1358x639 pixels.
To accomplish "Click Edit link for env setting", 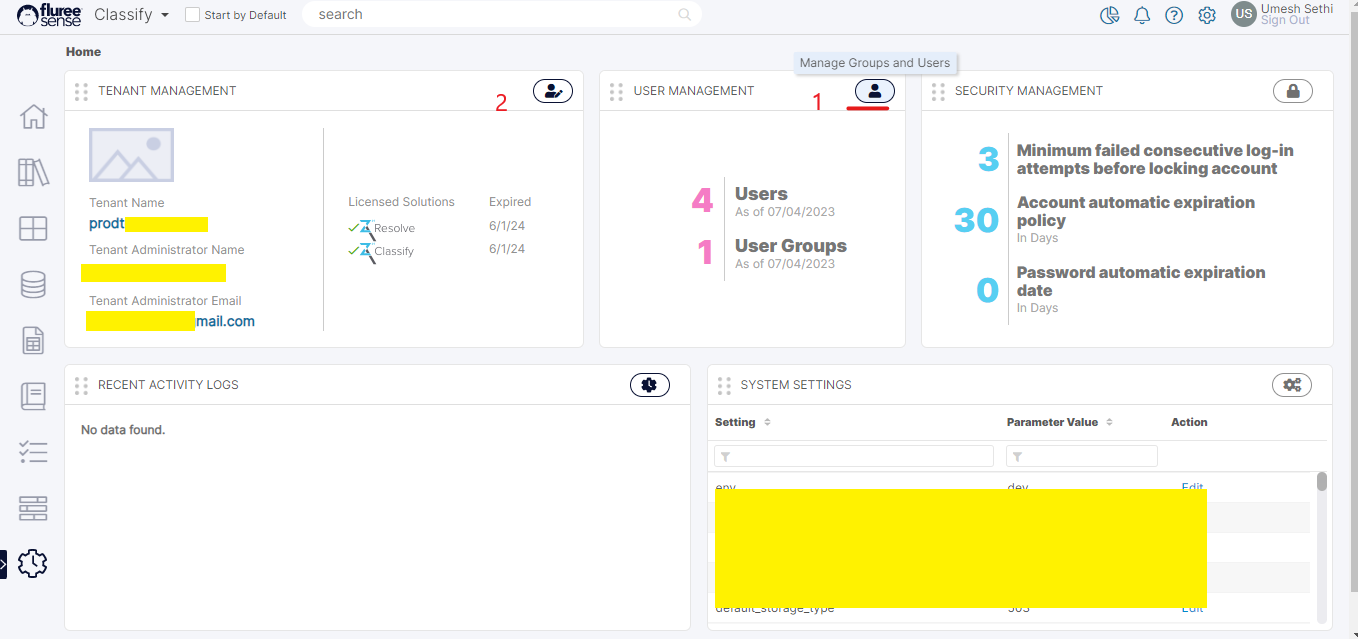I will (1192, 487).
